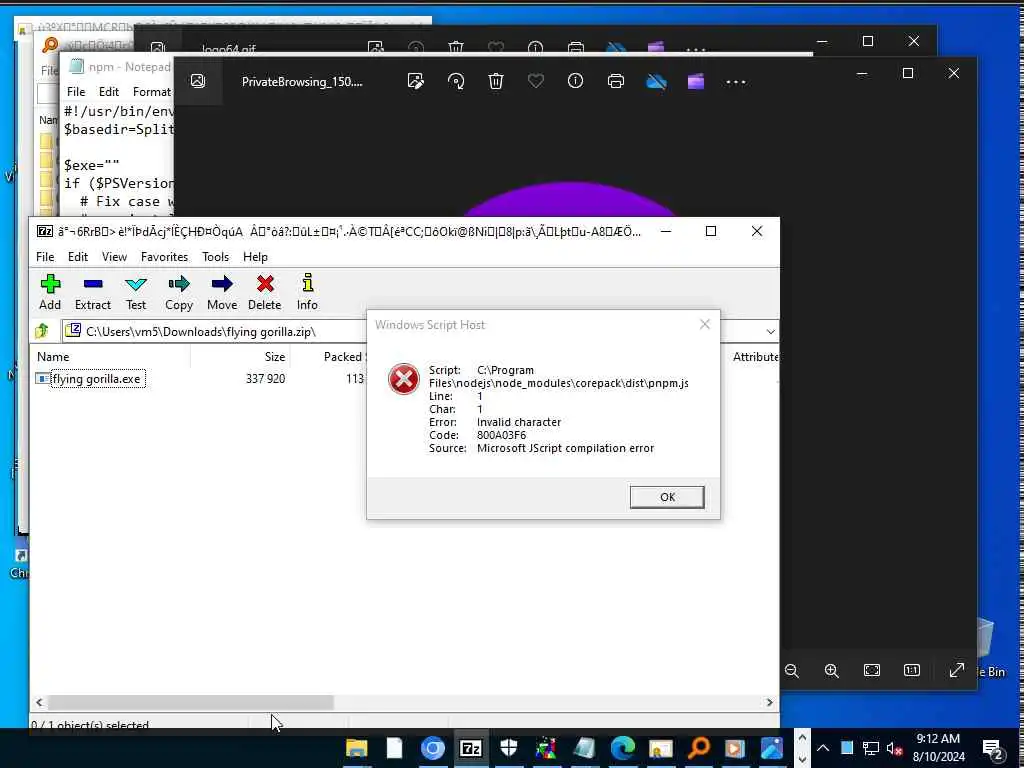The width and height of the screenshot is (1024, 768).
Task: Open the Tools menu in 7-Zip
Action: tap(216, 257)
